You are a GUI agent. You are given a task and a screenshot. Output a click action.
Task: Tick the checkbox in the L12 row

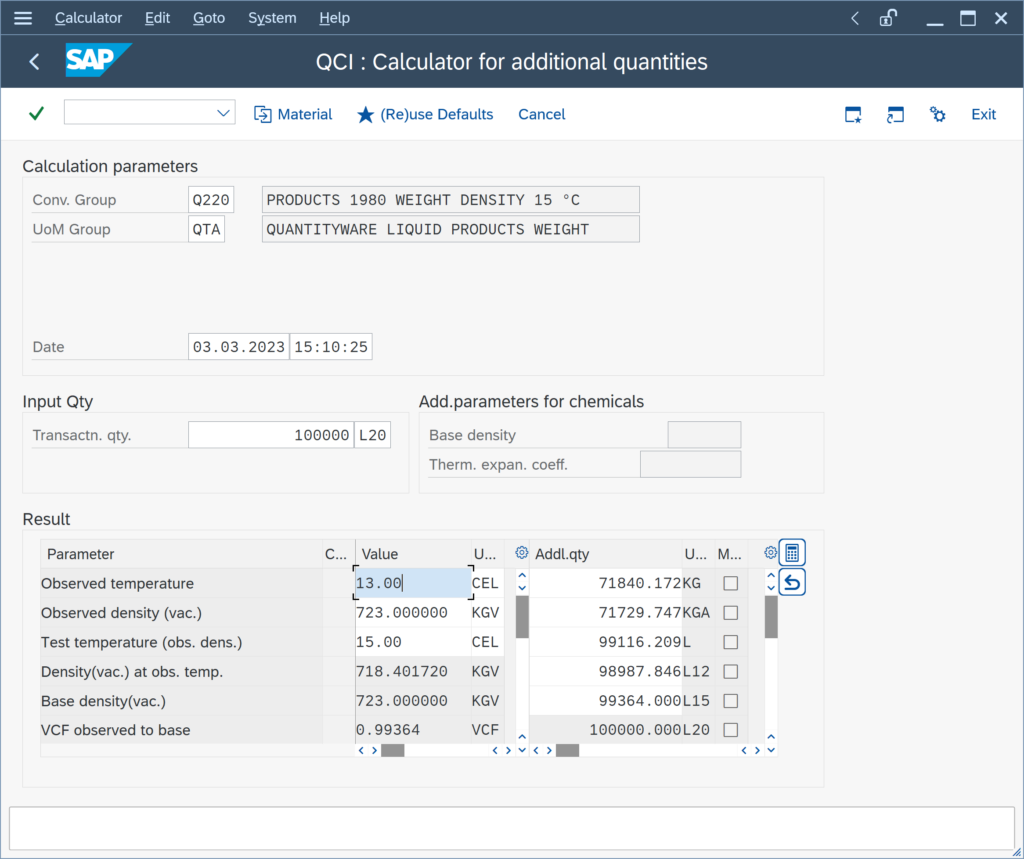pos(730,671)
